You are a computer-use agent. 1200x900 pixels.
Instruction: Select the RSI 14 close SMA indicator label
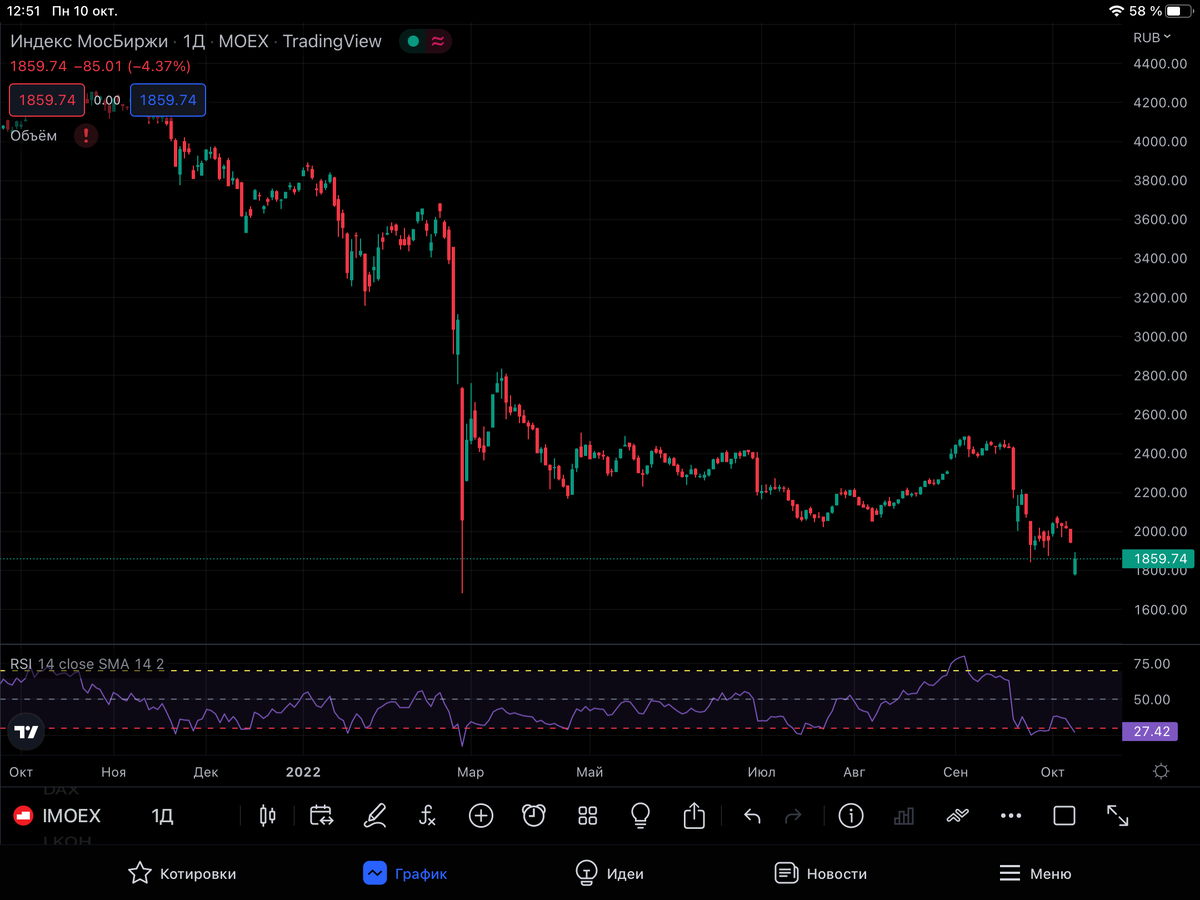(x=86, y=665)
